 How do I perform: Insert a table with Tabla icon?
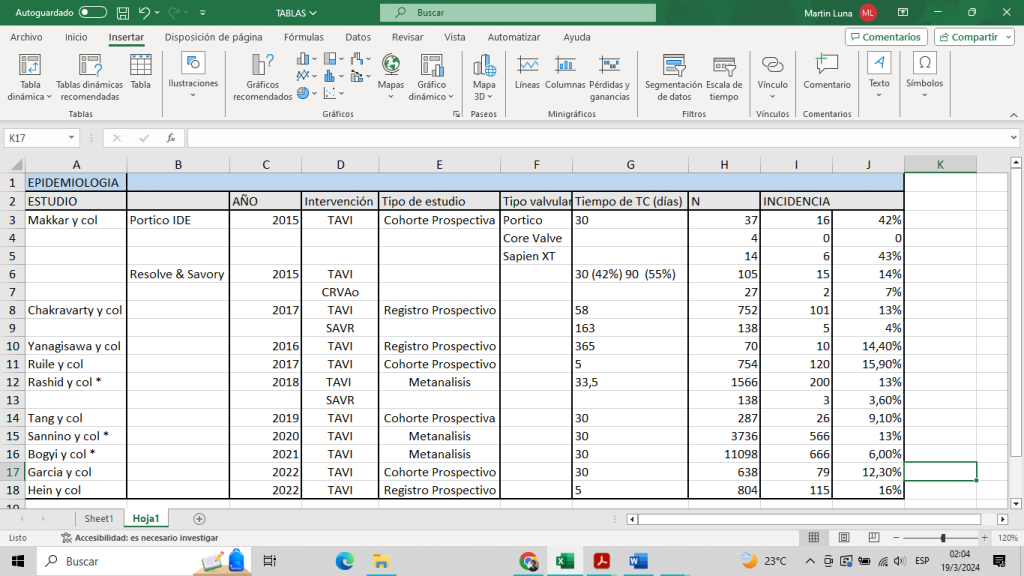[x=141, y=66]
